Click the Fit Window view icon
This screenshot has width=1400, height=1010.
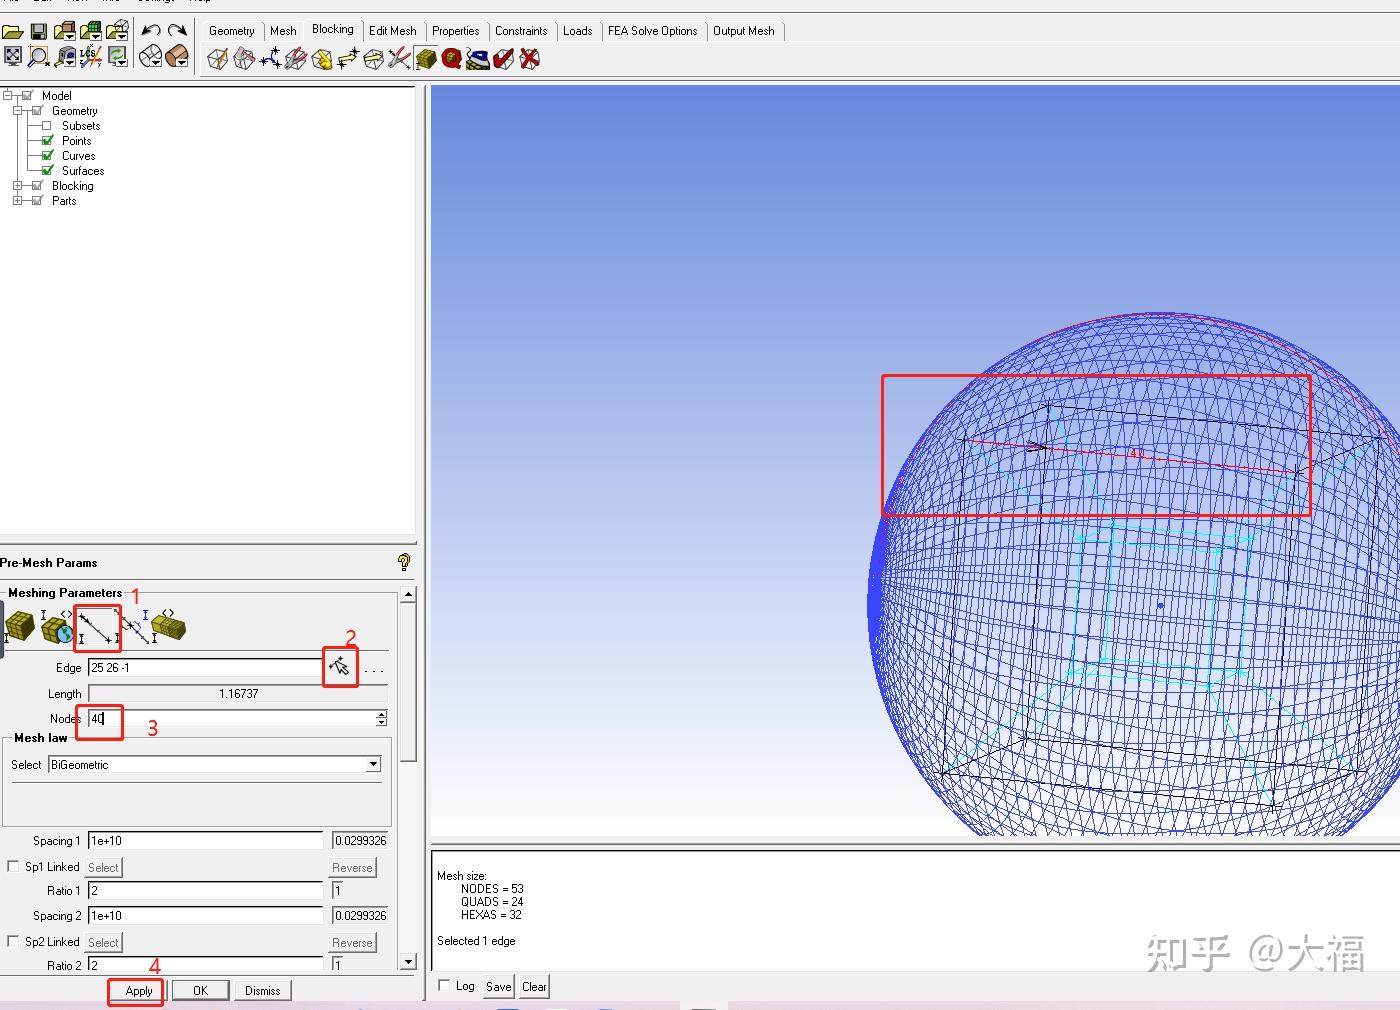[x=13, y=57]
